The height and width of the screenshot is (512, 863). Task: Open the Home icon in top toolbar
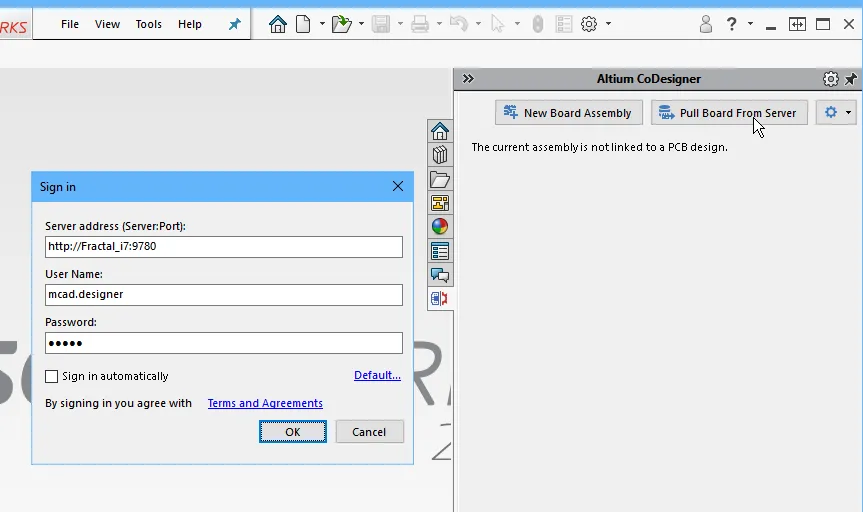(x=277, y=24)
